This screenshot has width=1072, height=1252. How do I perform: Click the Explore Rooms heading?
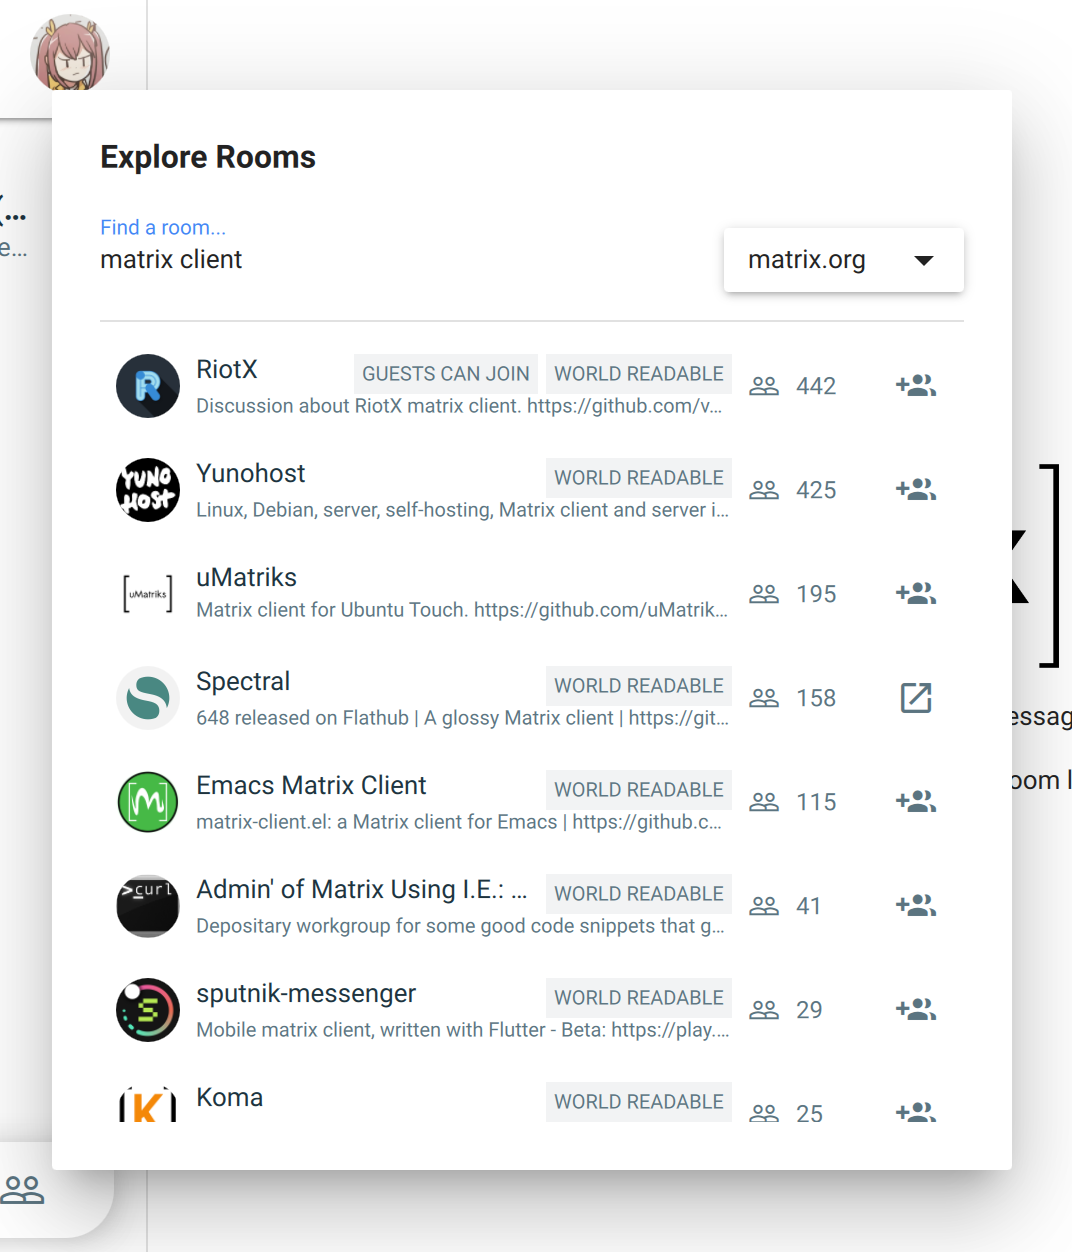(207, 157)
